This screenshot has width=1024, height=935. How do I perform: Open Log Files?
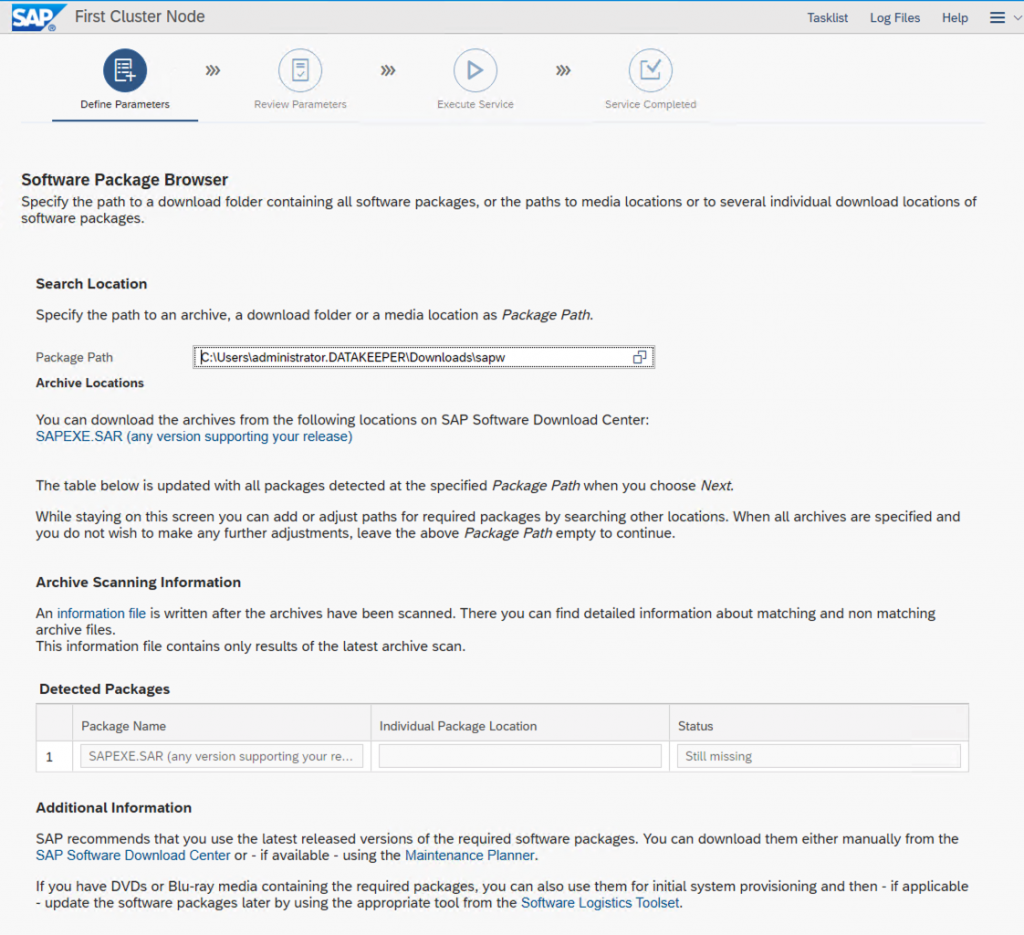[895, 18]
